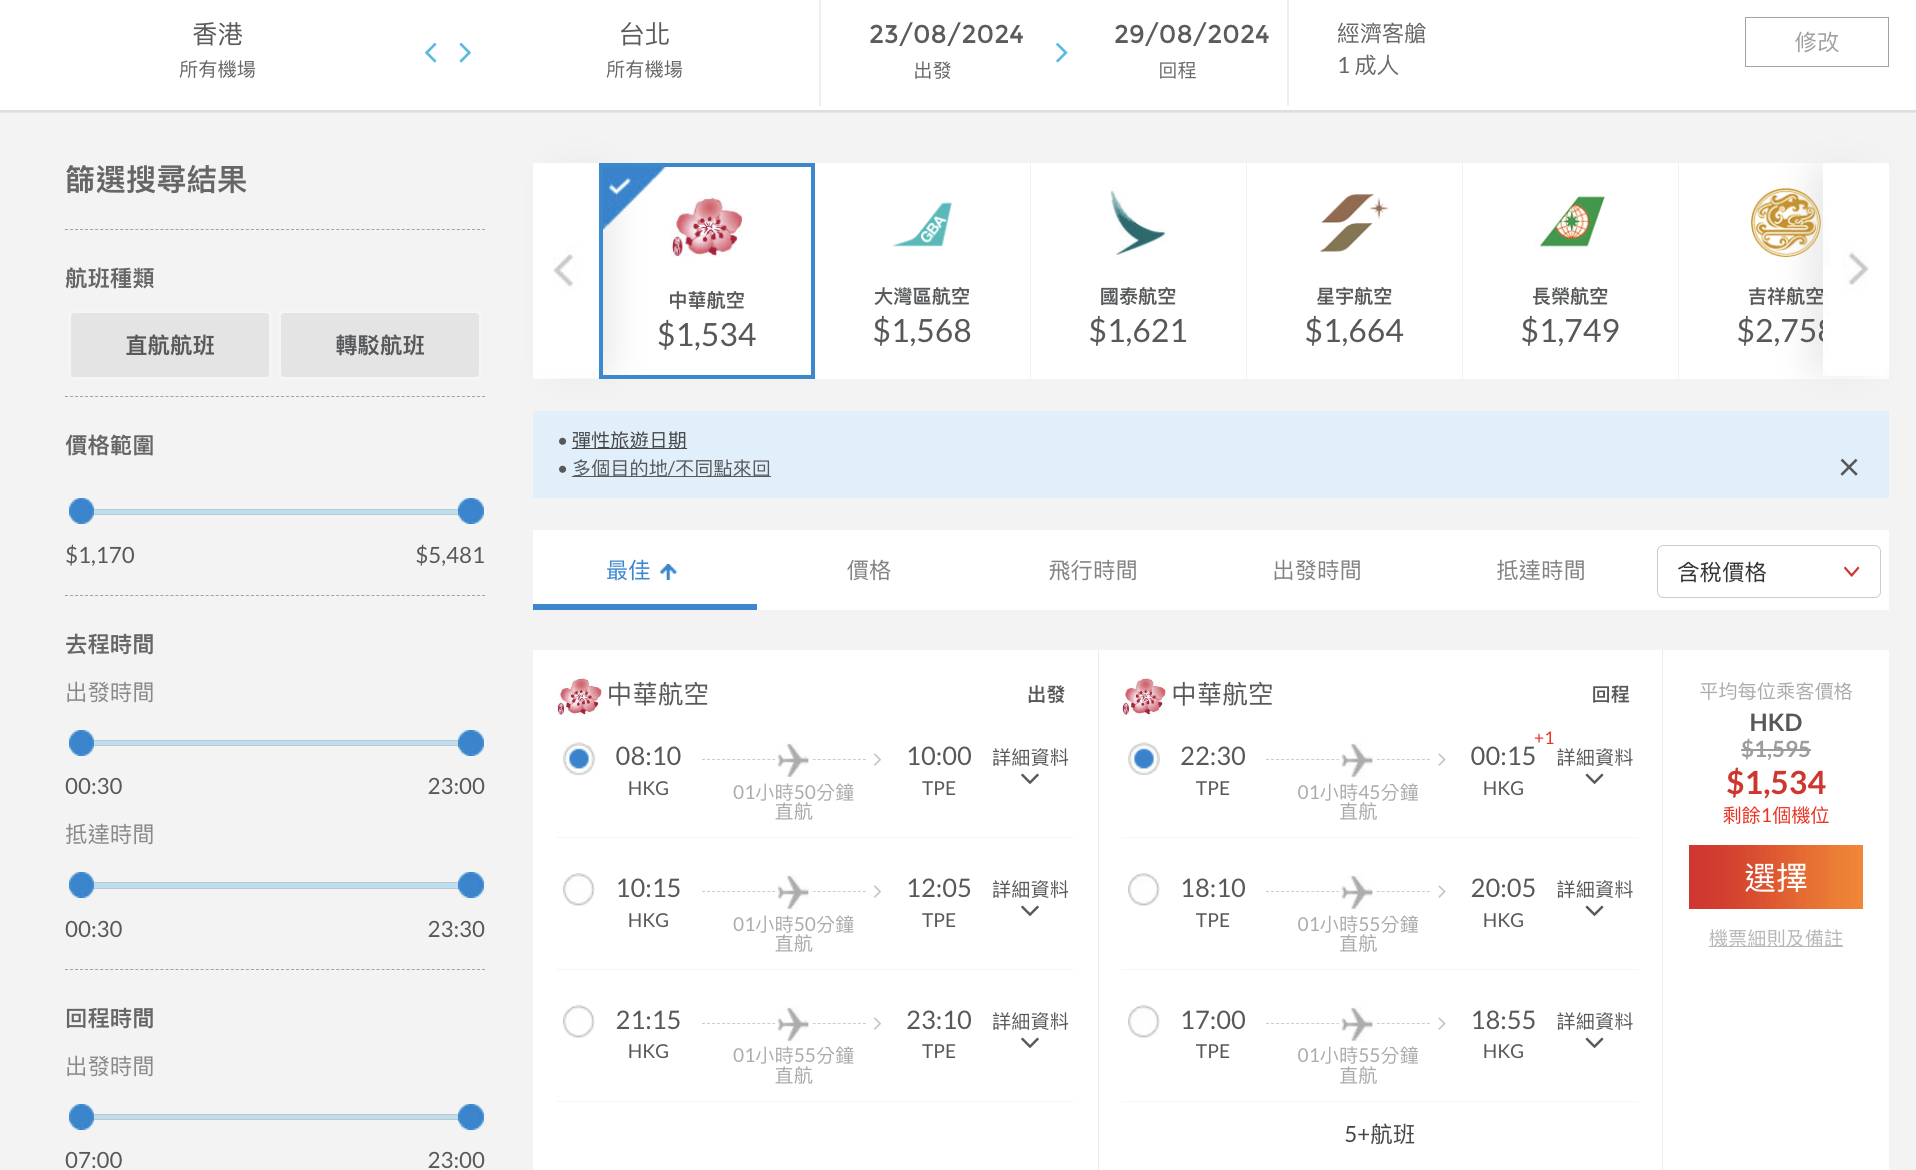Open the 機票細則及備註 fare rules link
This screenshot has height=1170, width=1916.
(1775, 938)
